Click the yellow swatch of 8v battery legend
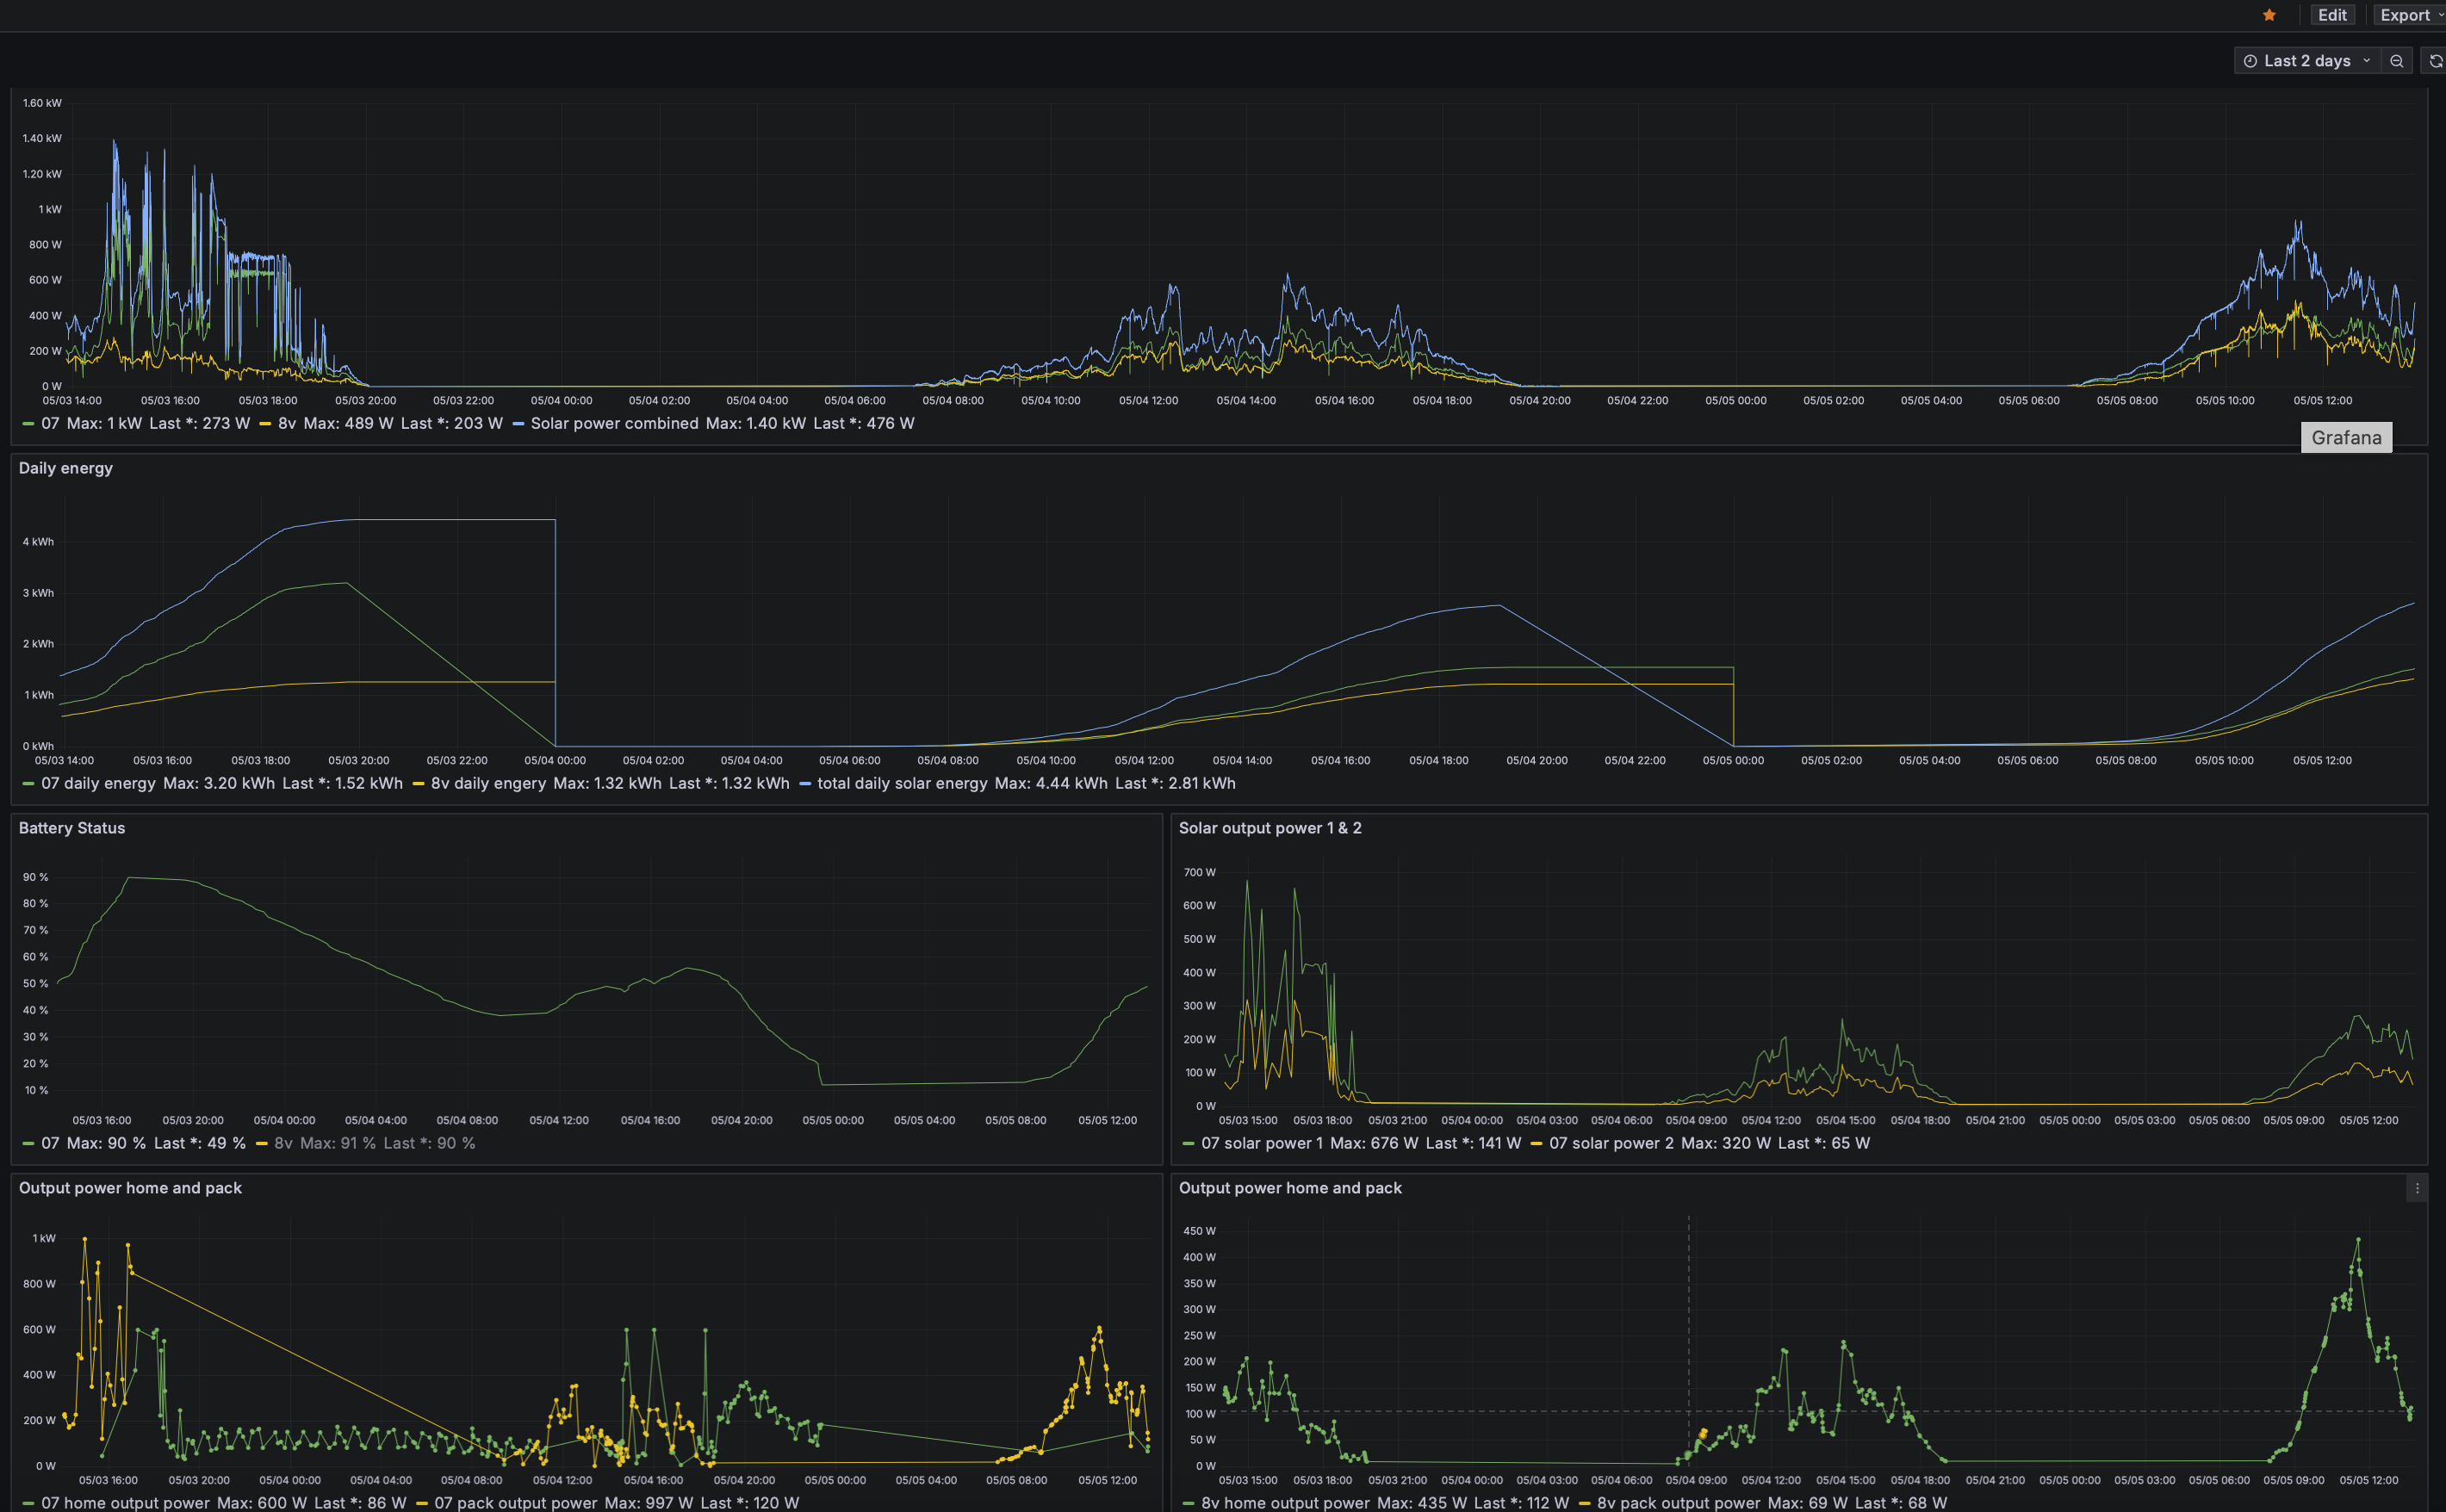This screenshot has width=2446, height=1512. (x=262, y=1144)
